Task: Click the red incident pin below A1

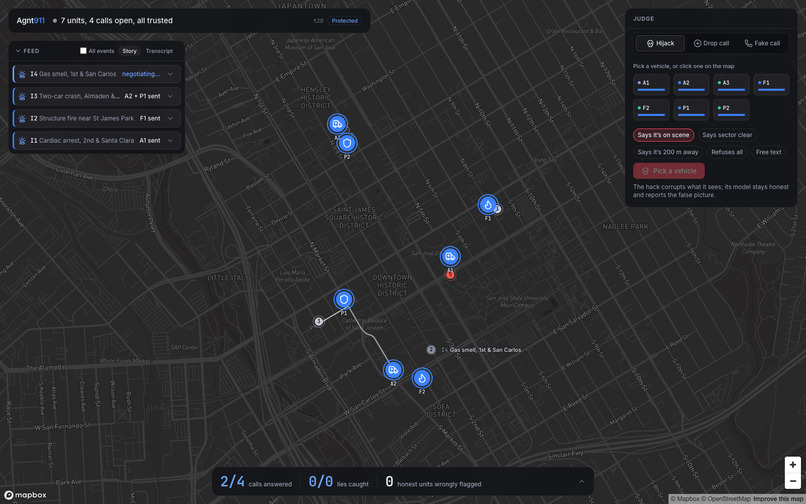Action: [450, 275]
